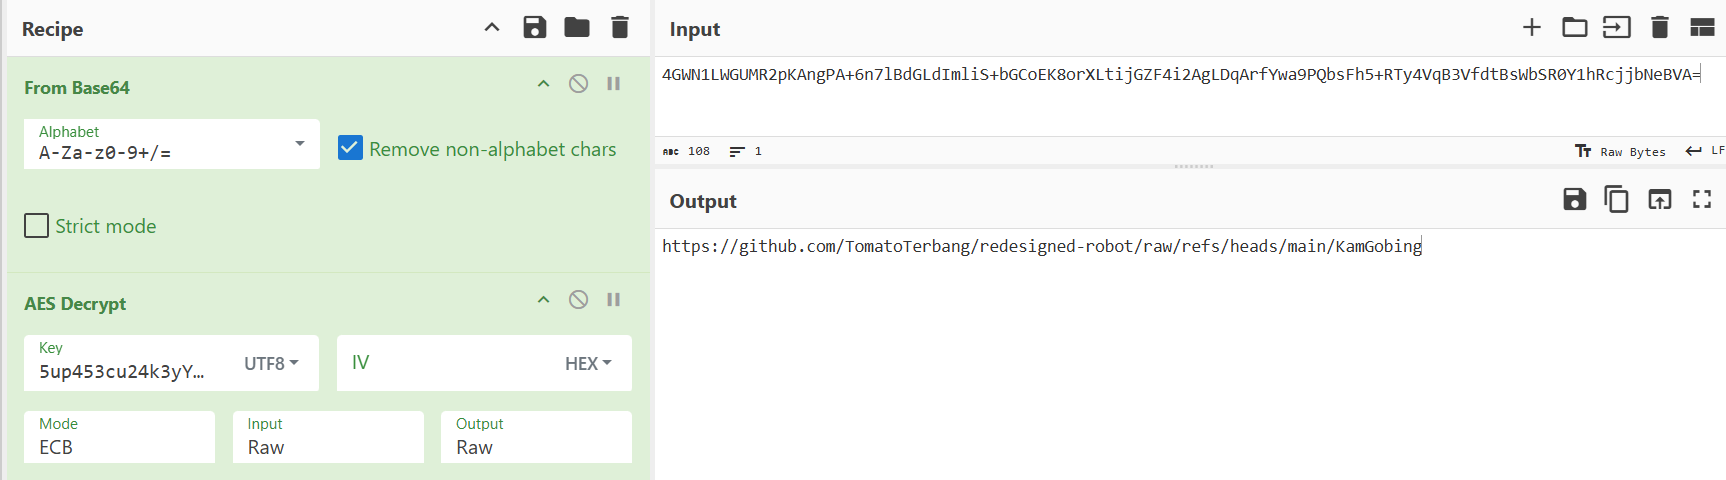Screen dimensions: 1726x480
Task: Save the current recipe
Action: tap(535, 28)
